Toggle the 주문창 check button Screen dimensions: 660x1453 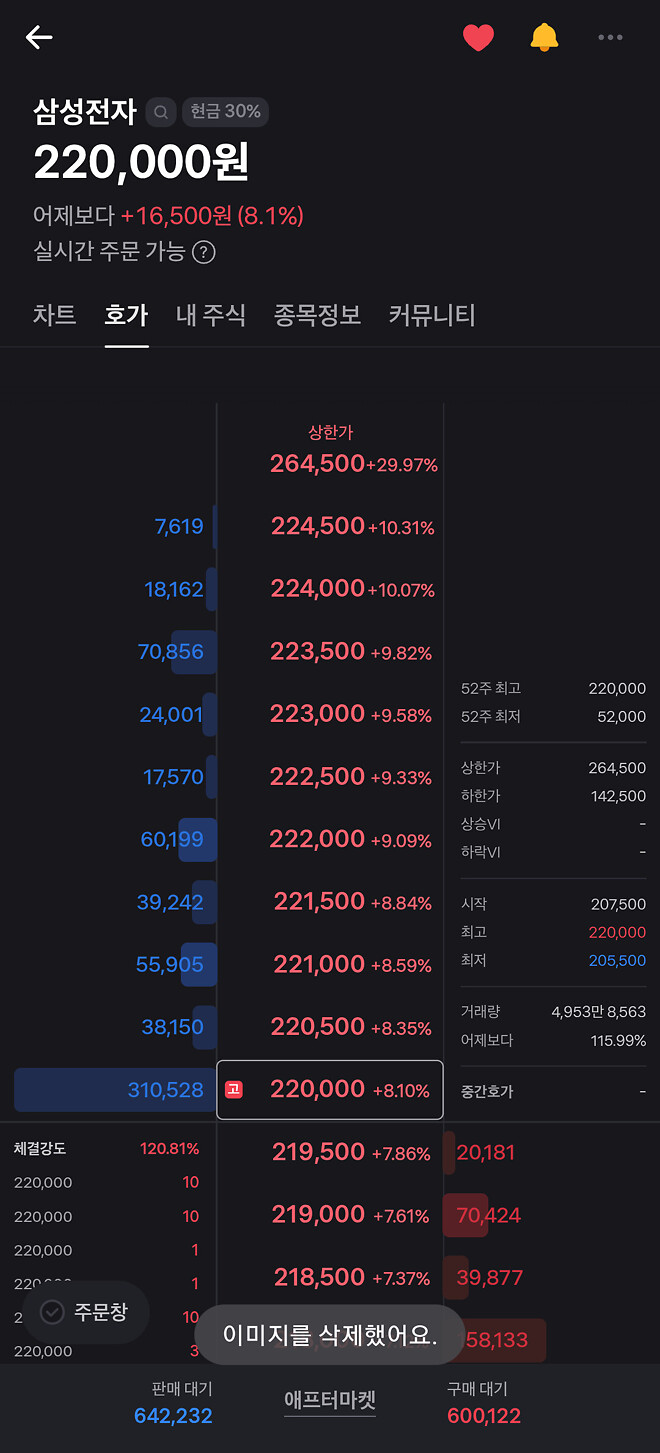pos(85,1312)
